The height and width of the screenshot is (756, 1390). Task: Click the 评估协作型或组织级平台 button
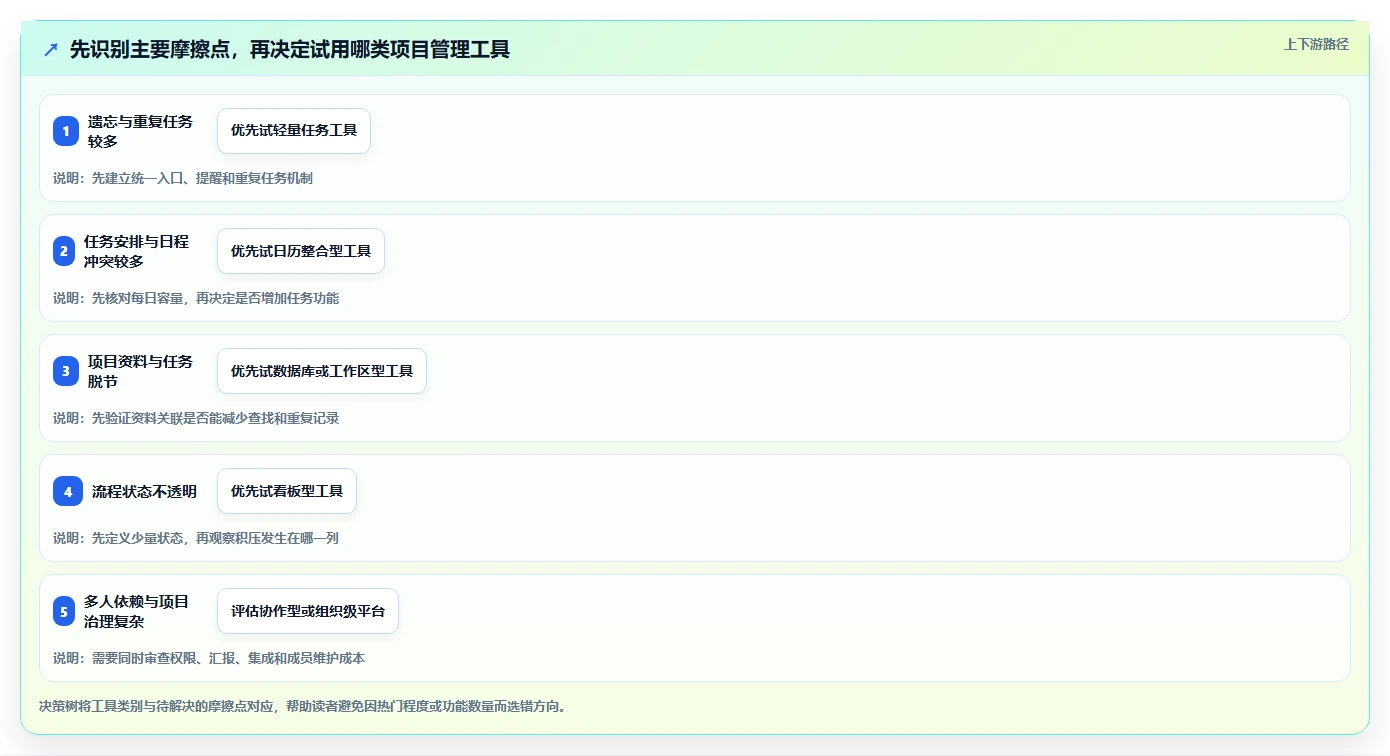click(308, 611)
